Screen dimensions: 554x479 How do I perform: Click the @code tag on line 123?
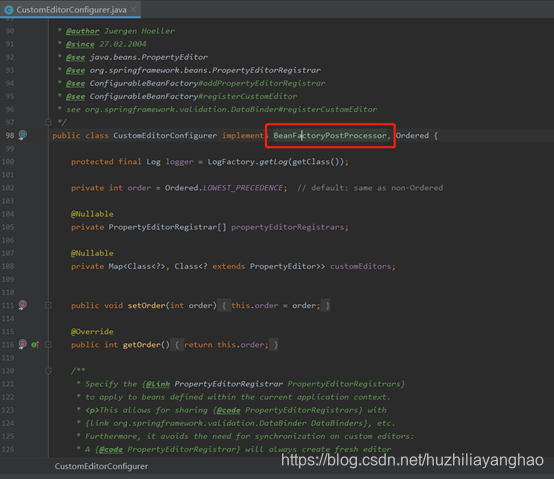click(229, 410)
